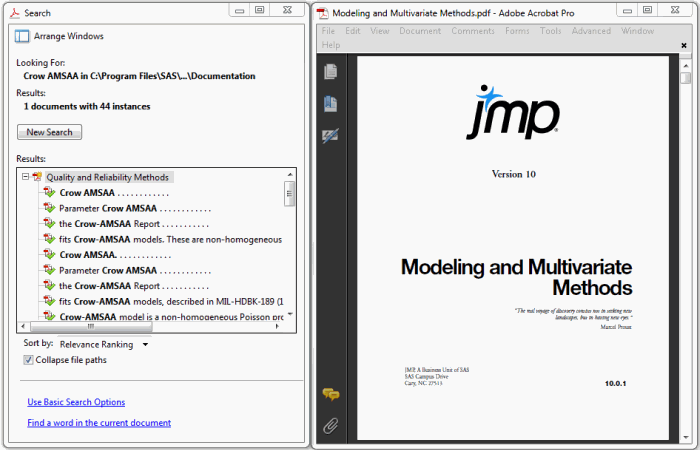The width and height of the screenshot is (700, 450).
Task: Click the document scroll-down arrow
Action: 686,438
